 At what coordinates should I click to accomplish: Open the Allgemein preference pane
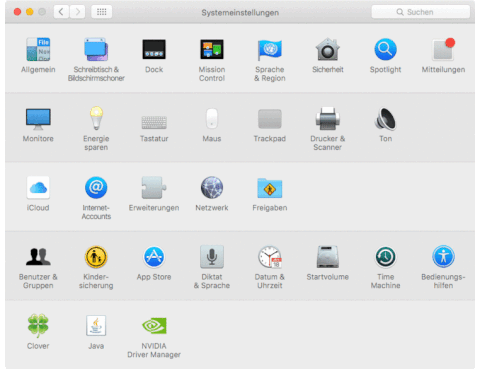38,49
